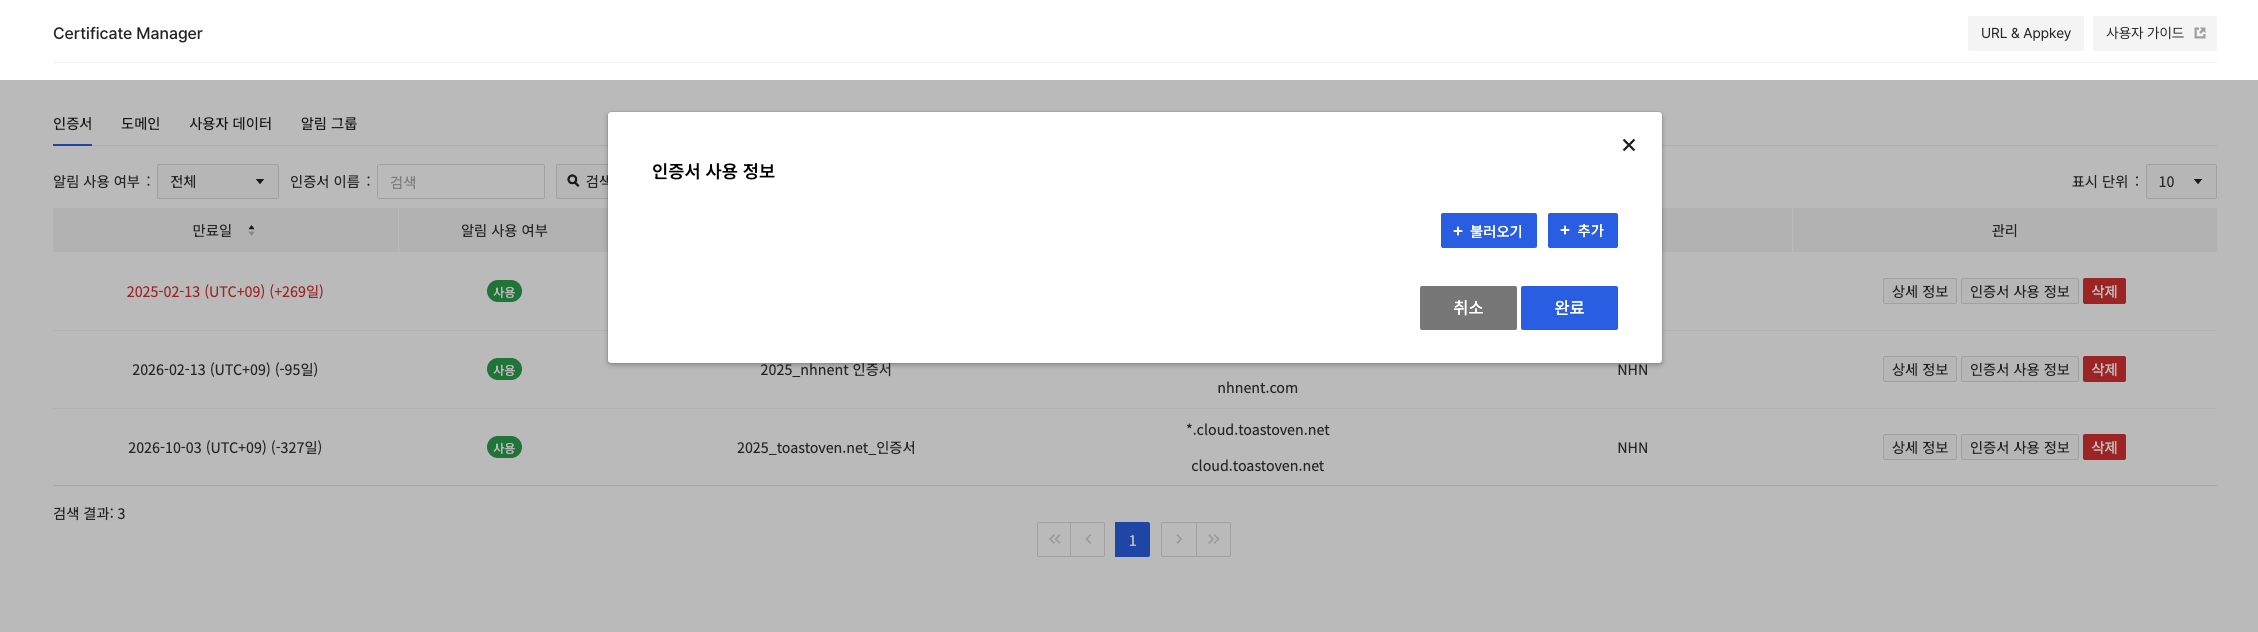Image resolution: width=2258 pixels, height=632 pixels.
Task: Click the *.cloud.toastoven.net domain text
Action: point(1257,429)
